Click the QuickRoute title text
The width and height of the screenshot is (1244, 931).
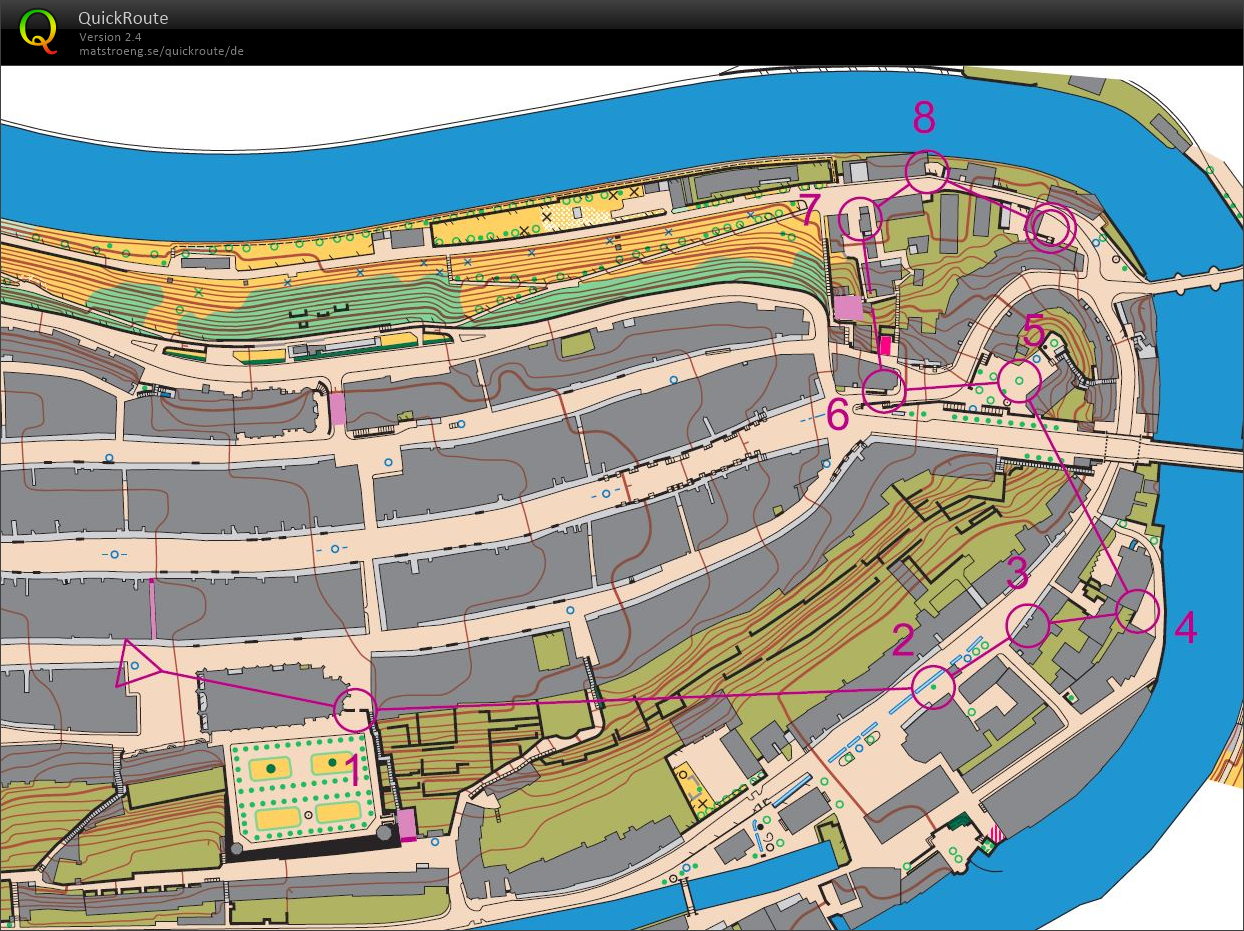pos(123,18)
